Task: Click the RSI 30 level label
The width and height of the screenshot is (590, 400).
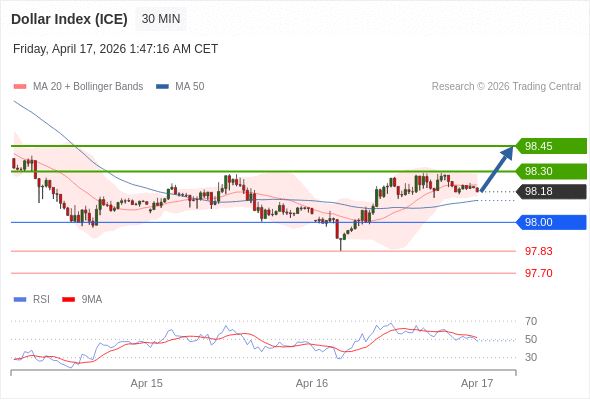Action: (x=531, y=357)
